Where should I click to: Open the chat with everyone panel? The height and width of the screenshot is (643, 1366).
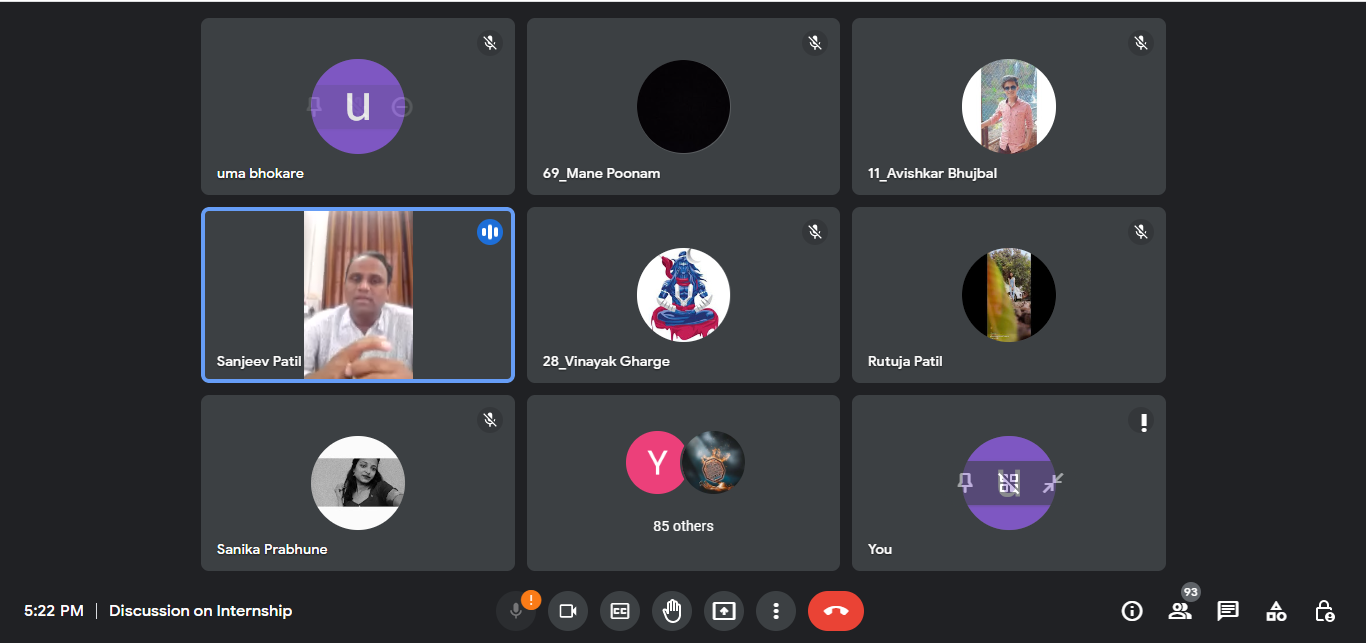coord(1228,611)
